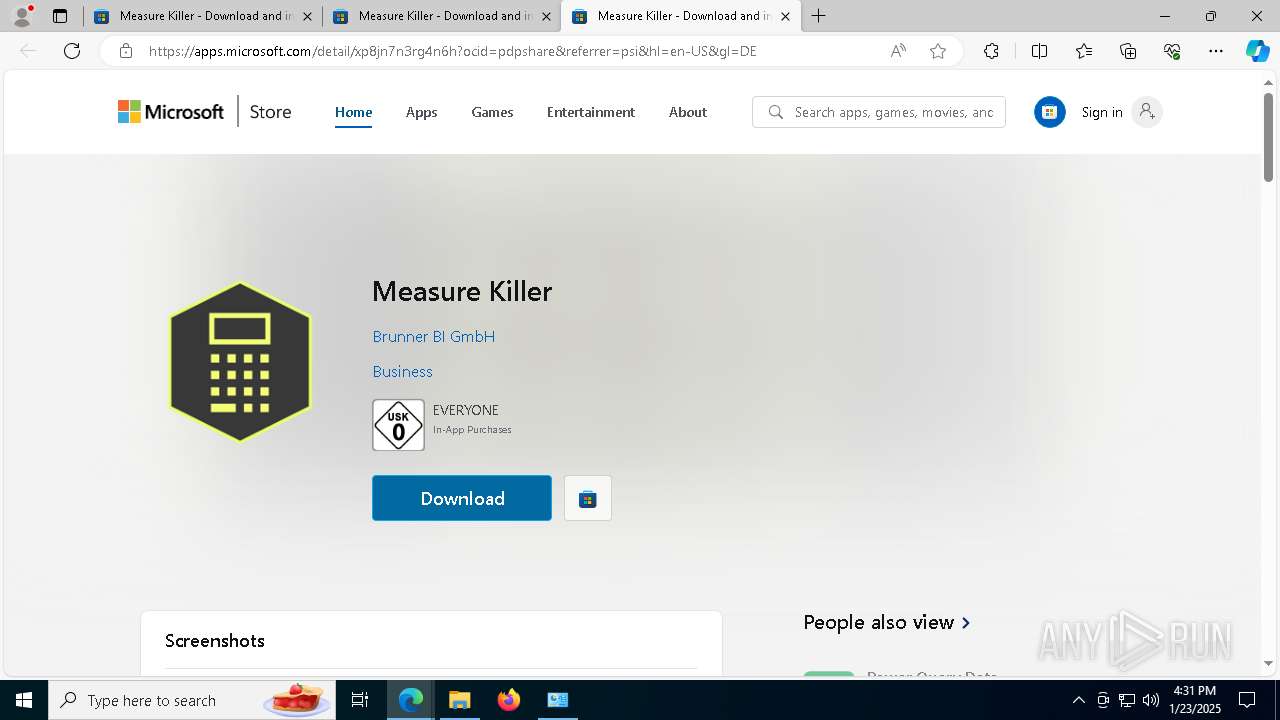Select the Home navigation item
This screenshot has height=720, width=1280.
pyautogui.click(x=353, y=112)
